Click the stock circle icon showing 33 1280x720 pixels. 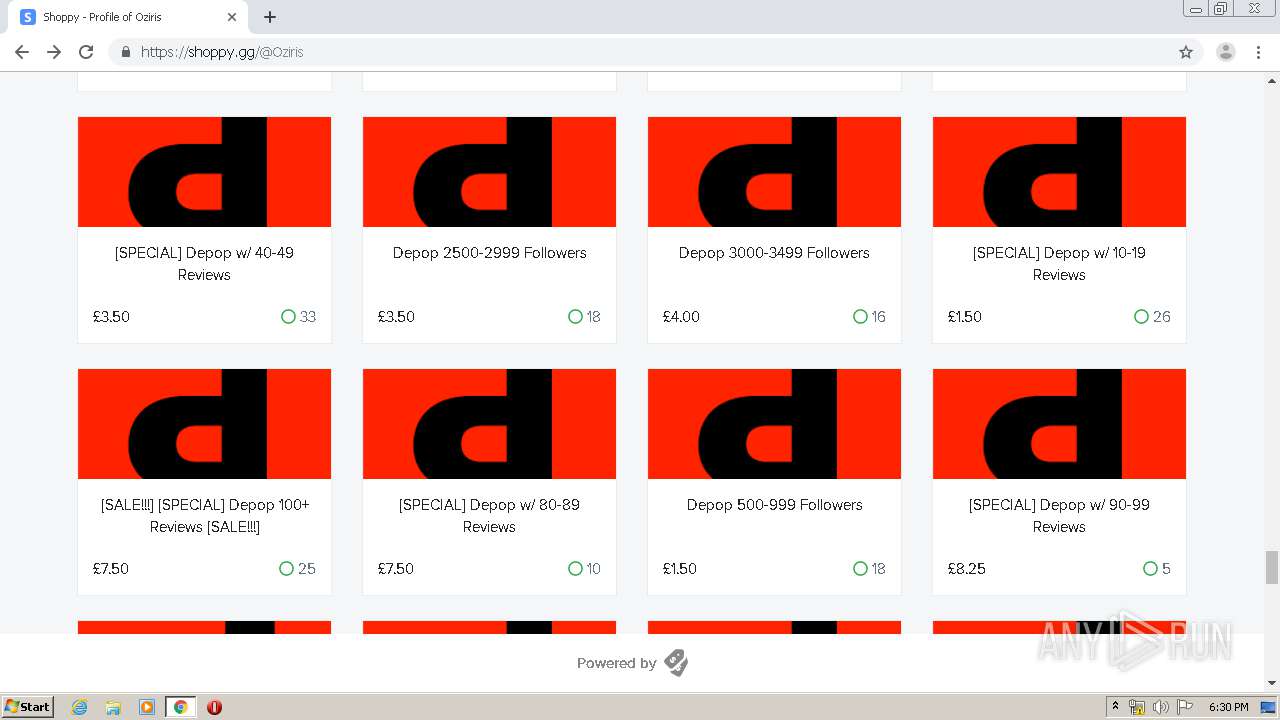pos(288,317)
